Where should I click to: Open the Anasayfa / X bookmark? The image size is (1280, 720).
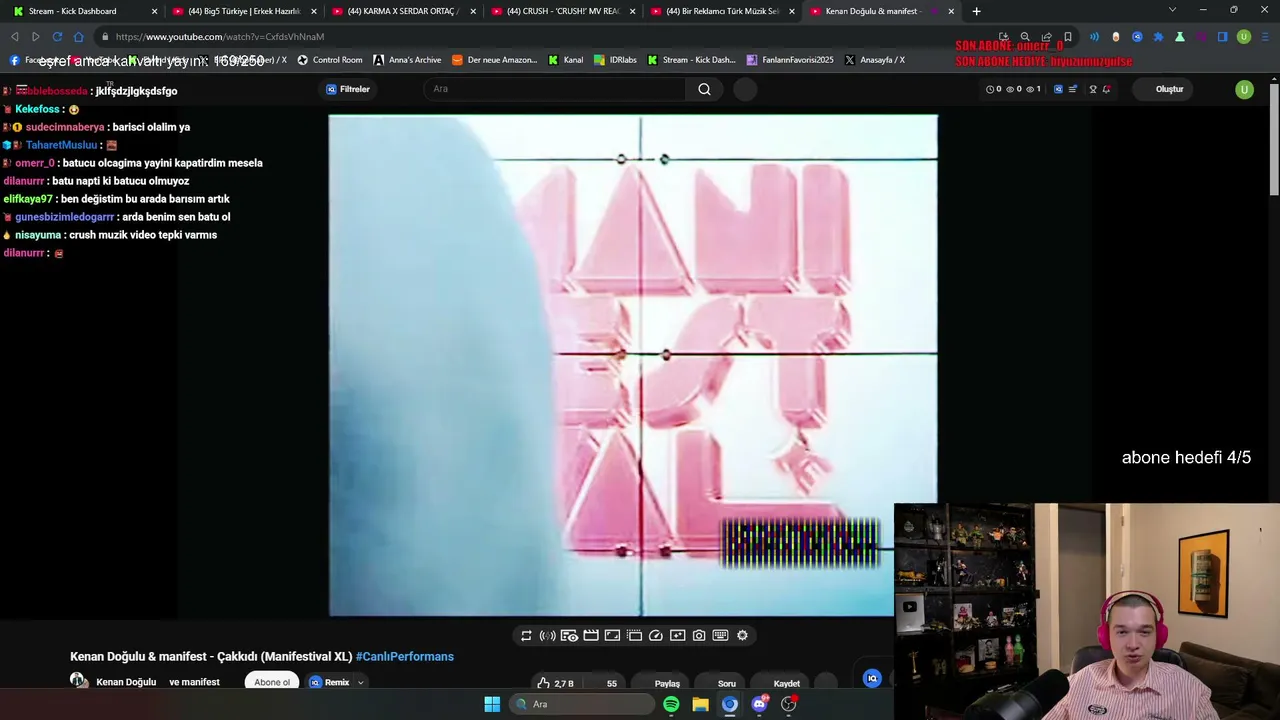click(875, 60)
